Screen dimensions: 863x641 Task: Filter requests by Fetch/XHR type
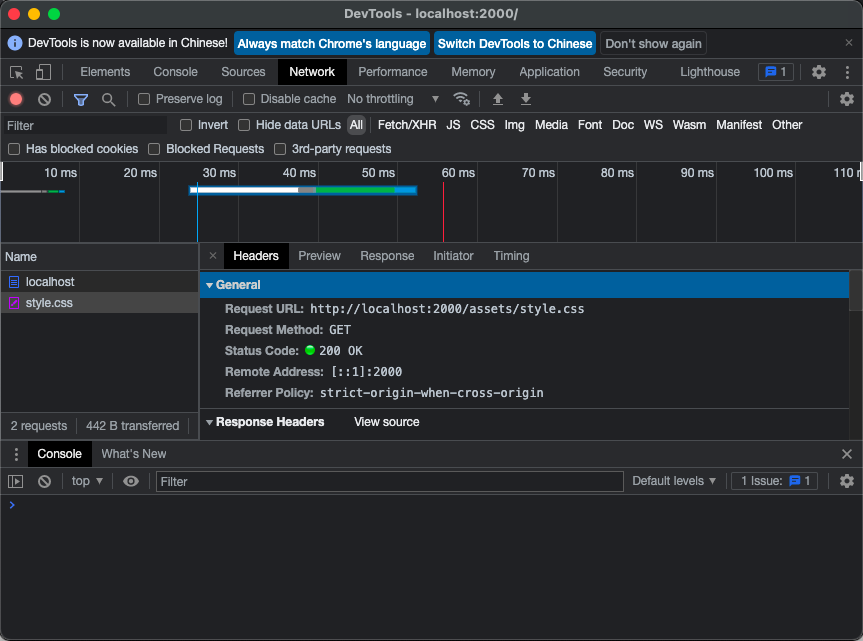pos(407,125)
